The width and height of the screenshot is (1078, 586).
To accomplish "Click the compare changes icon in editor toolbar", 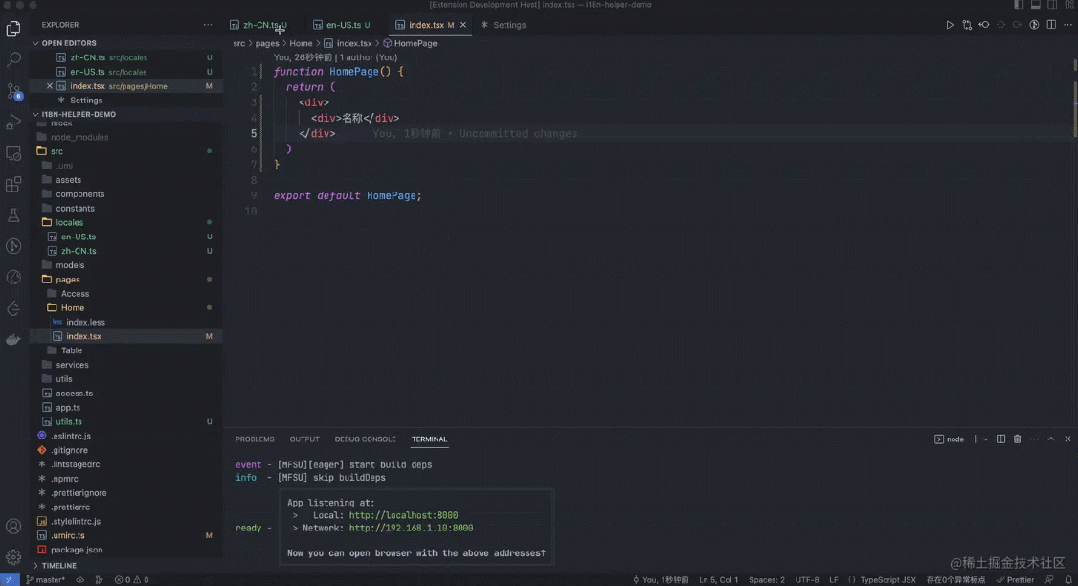I will click(x=967, y=25).
